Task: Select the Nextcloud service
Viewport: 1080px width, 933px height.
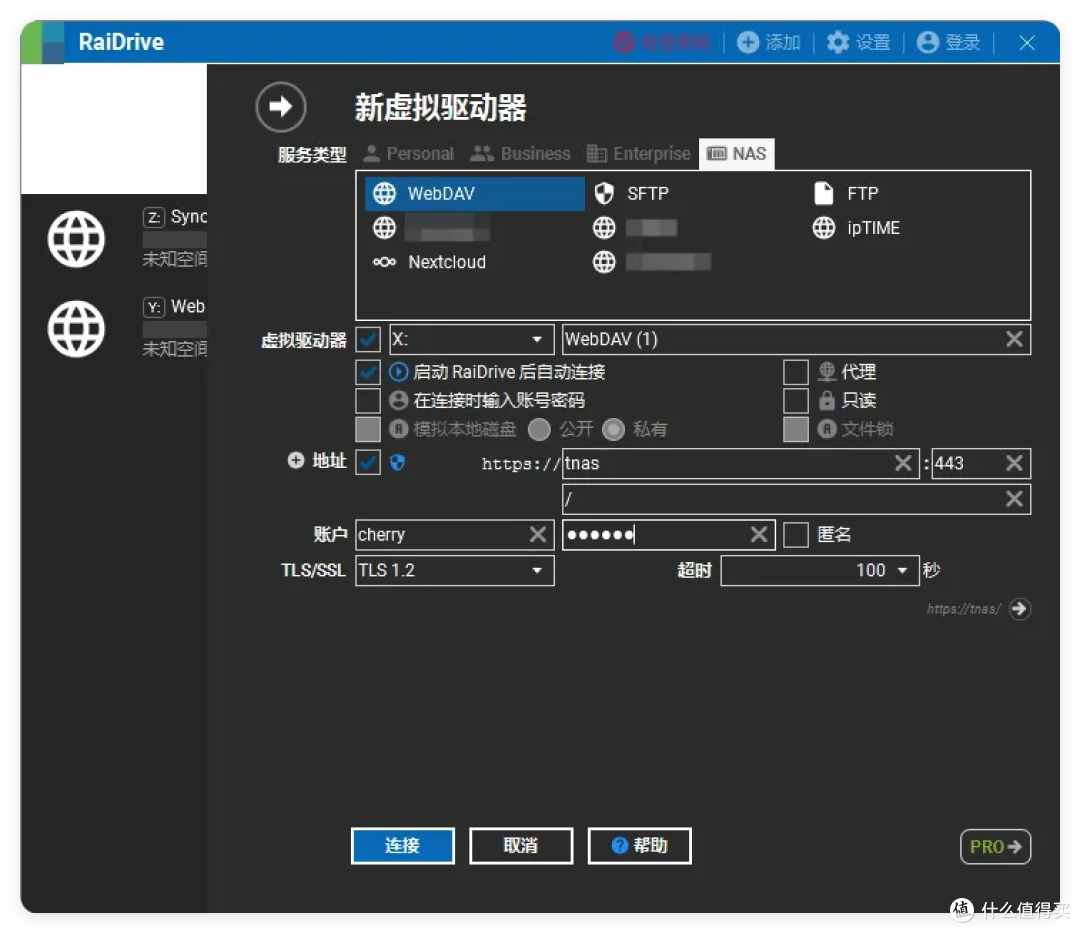Action: (429, 262)
